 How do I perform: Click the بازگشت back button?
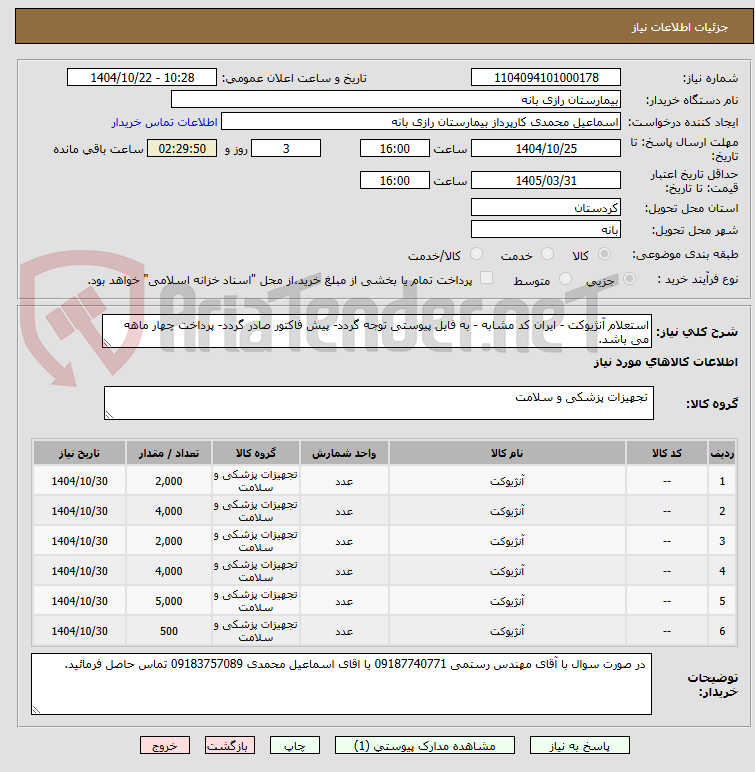point(230,745)
